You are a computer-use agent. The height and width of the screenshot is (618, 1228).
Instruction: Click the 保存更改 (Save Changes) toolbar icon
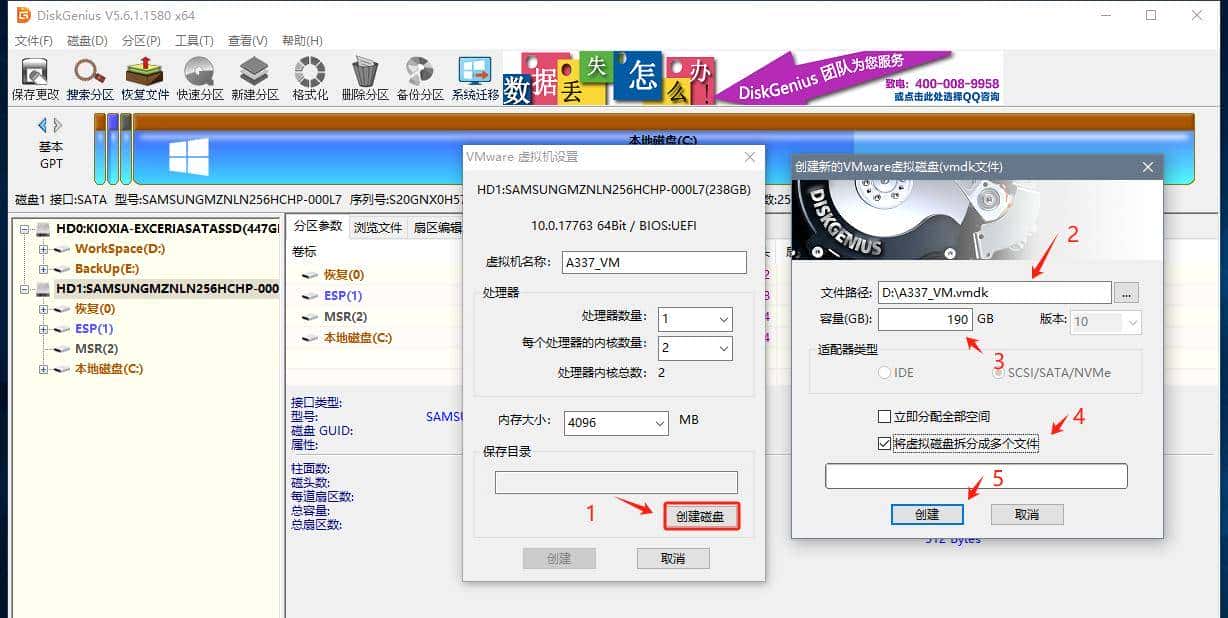[x=34, y=78]
